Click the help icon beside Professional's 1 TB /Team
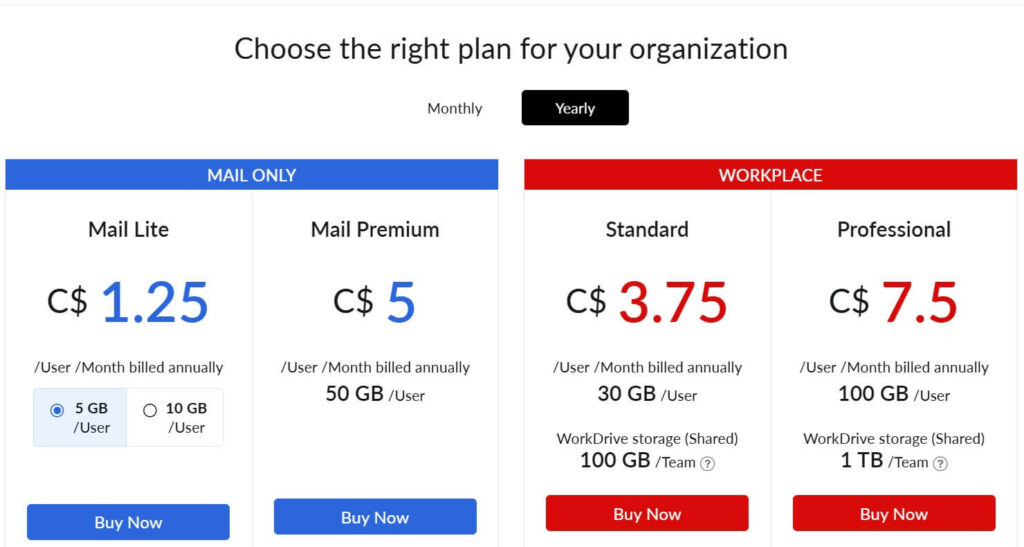This screenshot has width=1024, height=547. pyautogui.click(x=940, y=463)
